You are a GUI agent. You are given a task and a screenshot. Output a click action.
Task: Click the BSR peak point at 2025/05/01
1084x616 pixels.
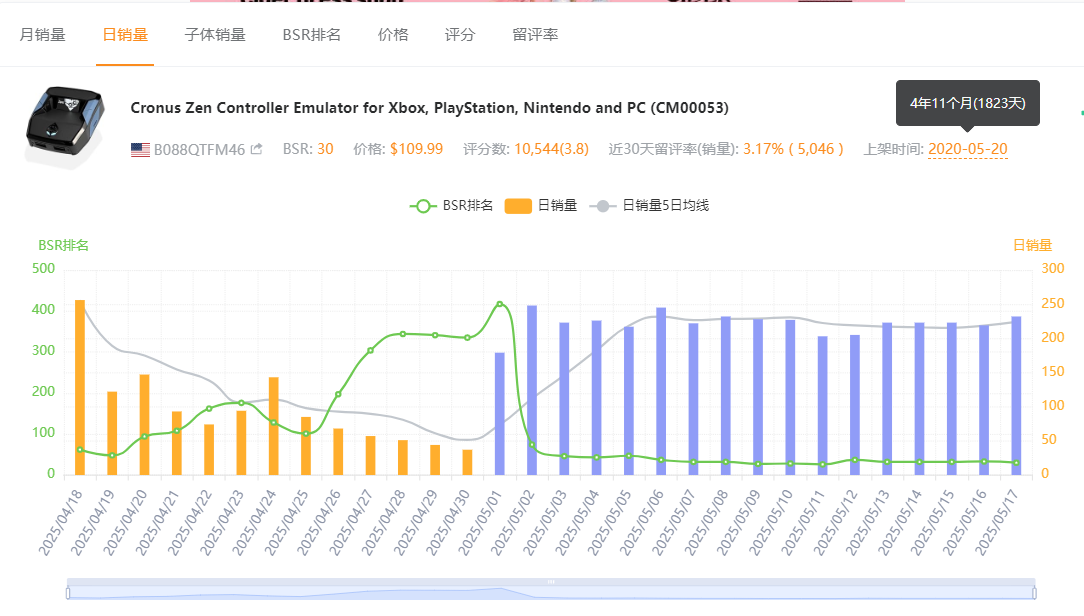tap(500, 304)
